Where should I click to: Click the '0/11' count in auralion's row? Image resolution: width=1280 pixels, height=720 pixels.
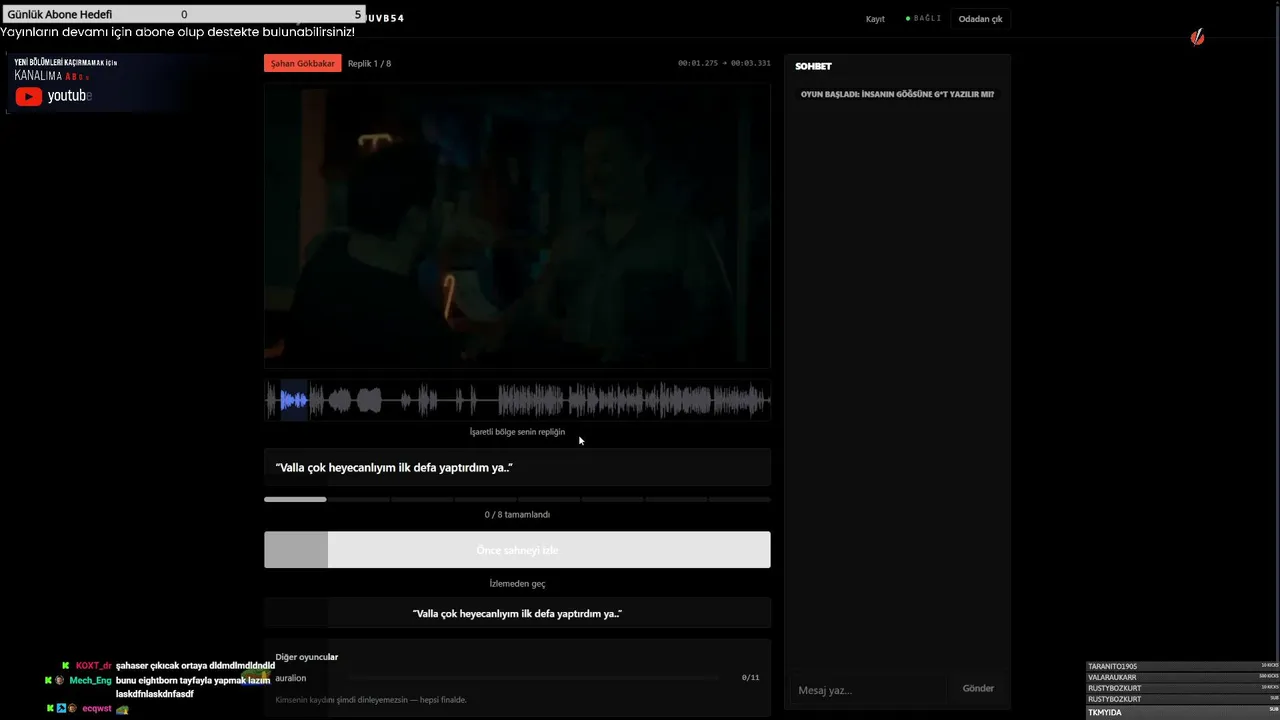point(750,678)
